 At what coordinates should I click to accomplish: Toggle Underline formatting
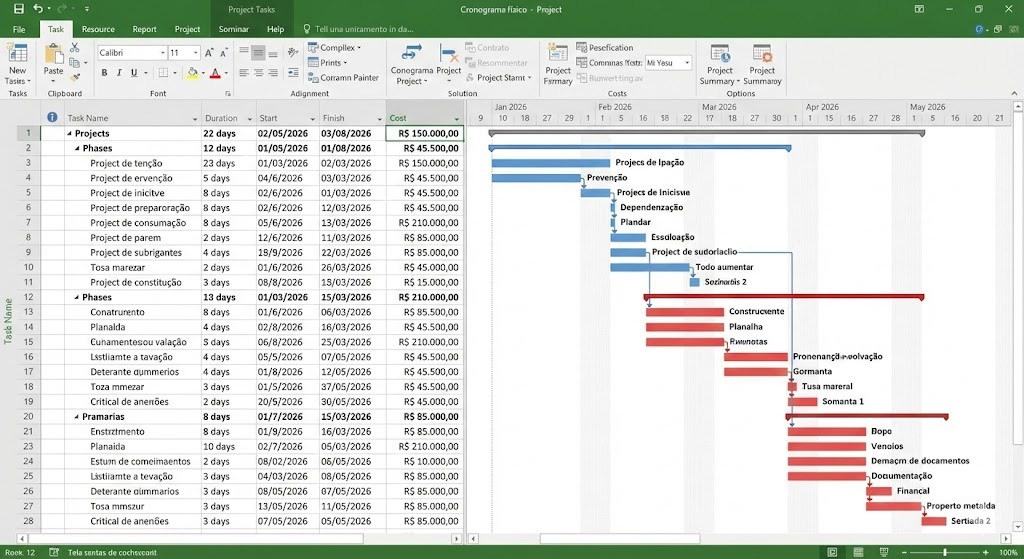coord(133,73)
